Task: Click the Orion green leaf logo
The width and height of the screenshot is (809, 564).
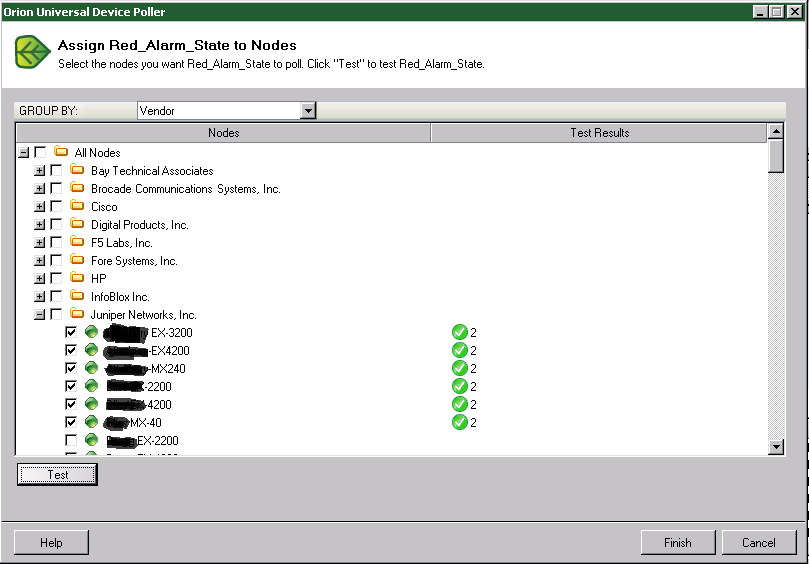Action: (x=32, y=52)
